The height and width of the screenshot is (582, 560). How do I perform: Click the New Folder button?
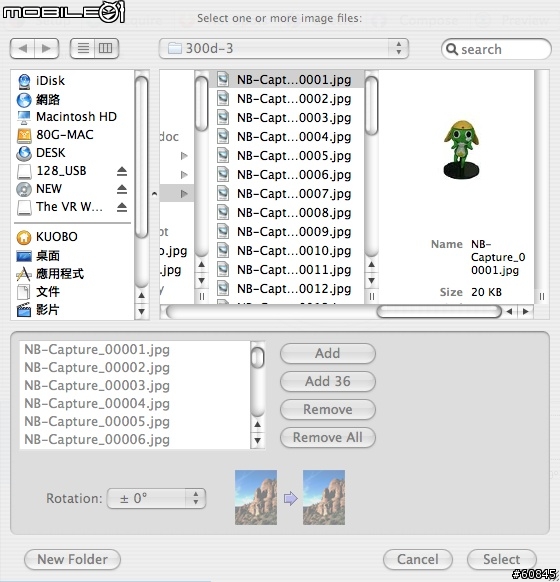pos(72,559)
